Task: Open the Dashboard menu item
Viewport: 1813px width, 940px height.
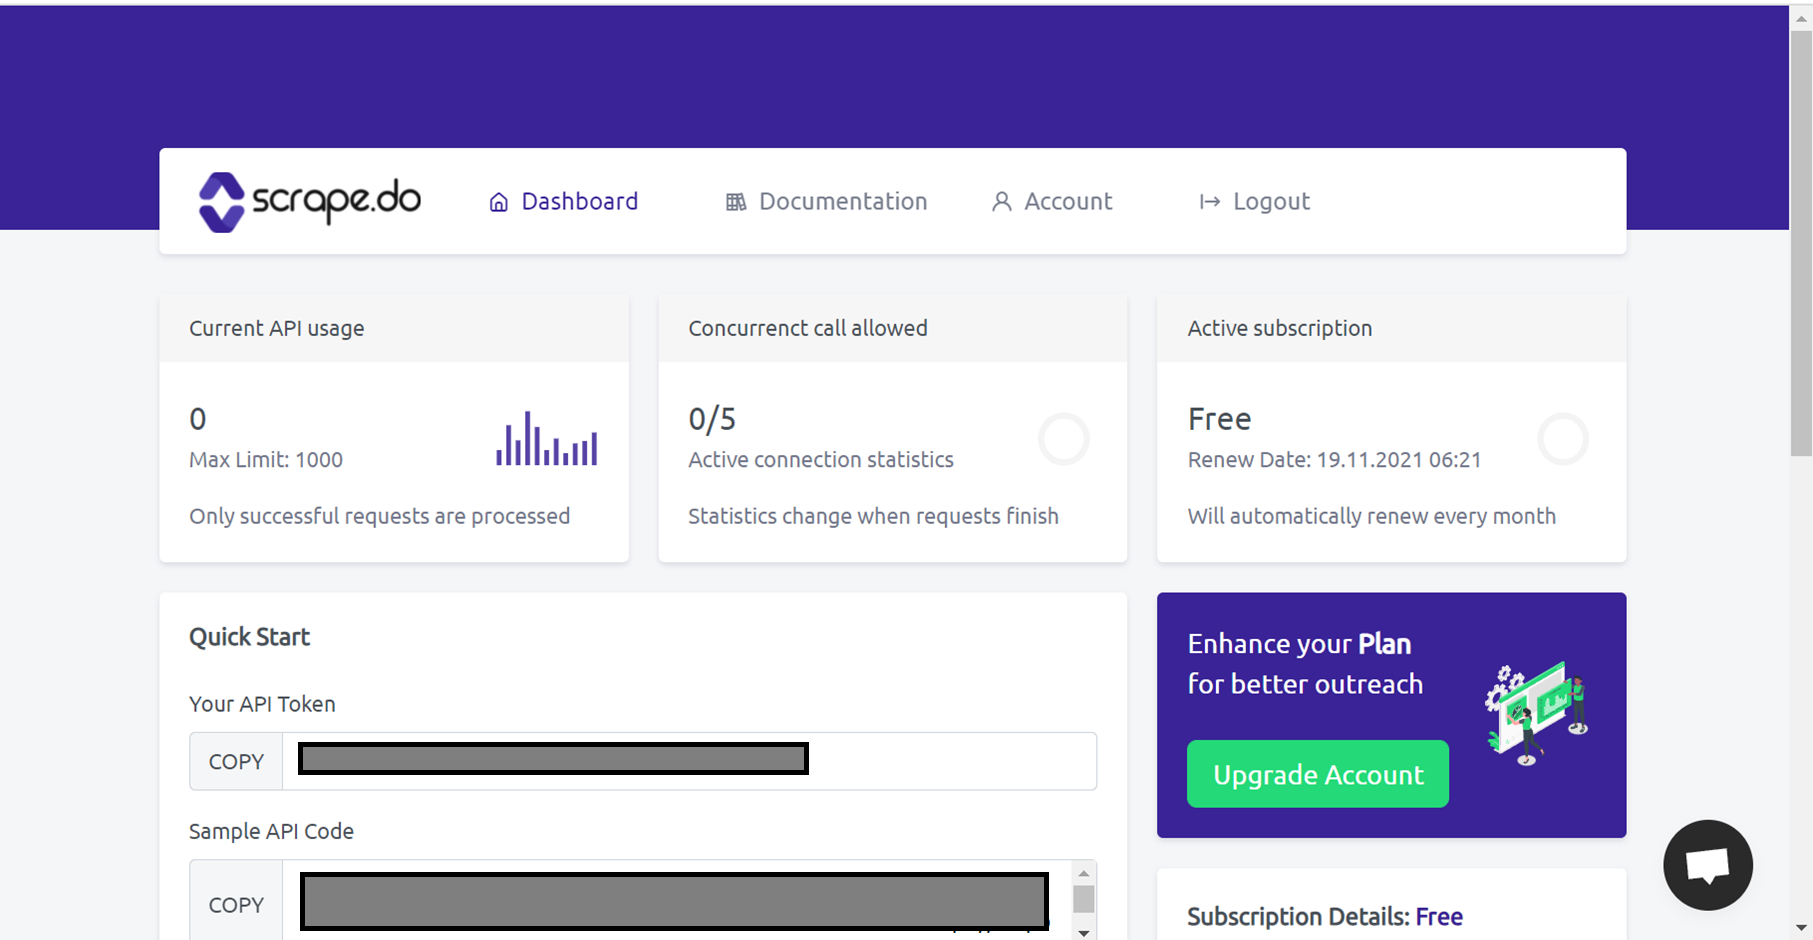Action: pyautogui.click(x=579, y=202)
